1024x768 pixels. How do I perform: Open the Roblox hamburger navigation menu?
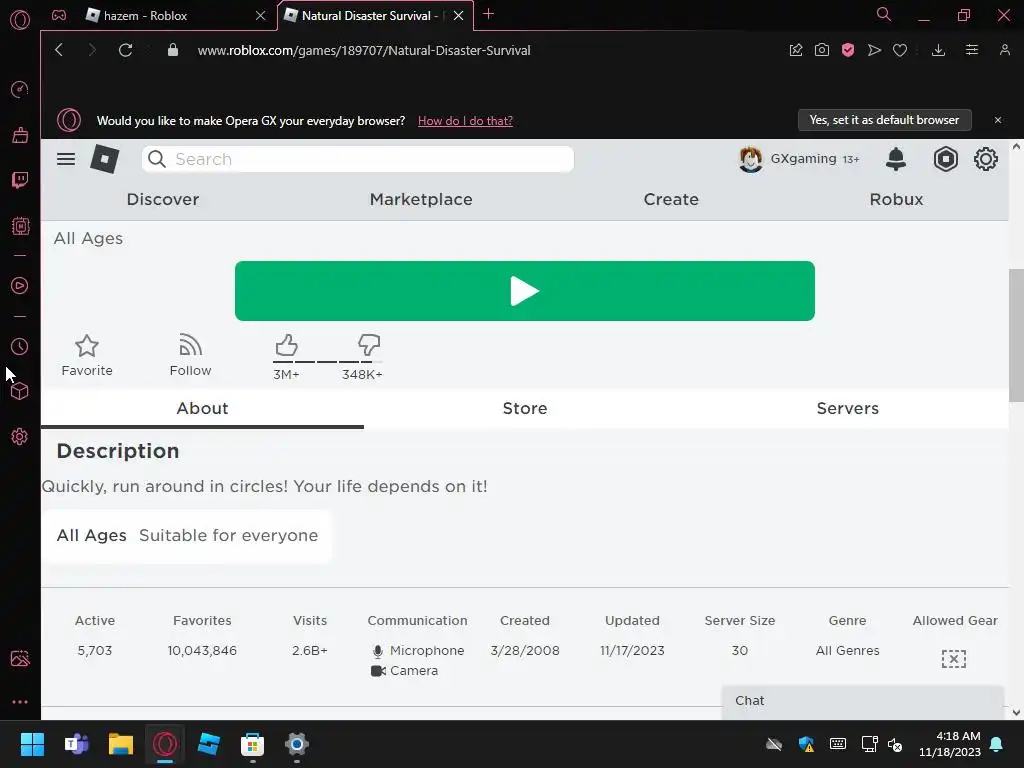66,159
